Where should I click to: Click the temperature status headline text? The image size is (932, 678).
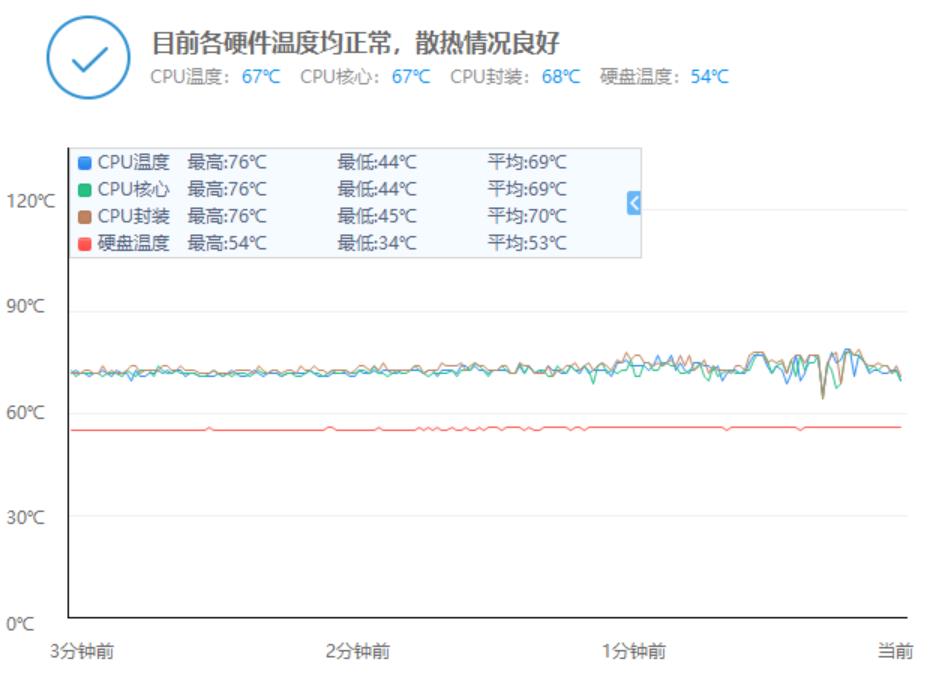tap(355, 43)
